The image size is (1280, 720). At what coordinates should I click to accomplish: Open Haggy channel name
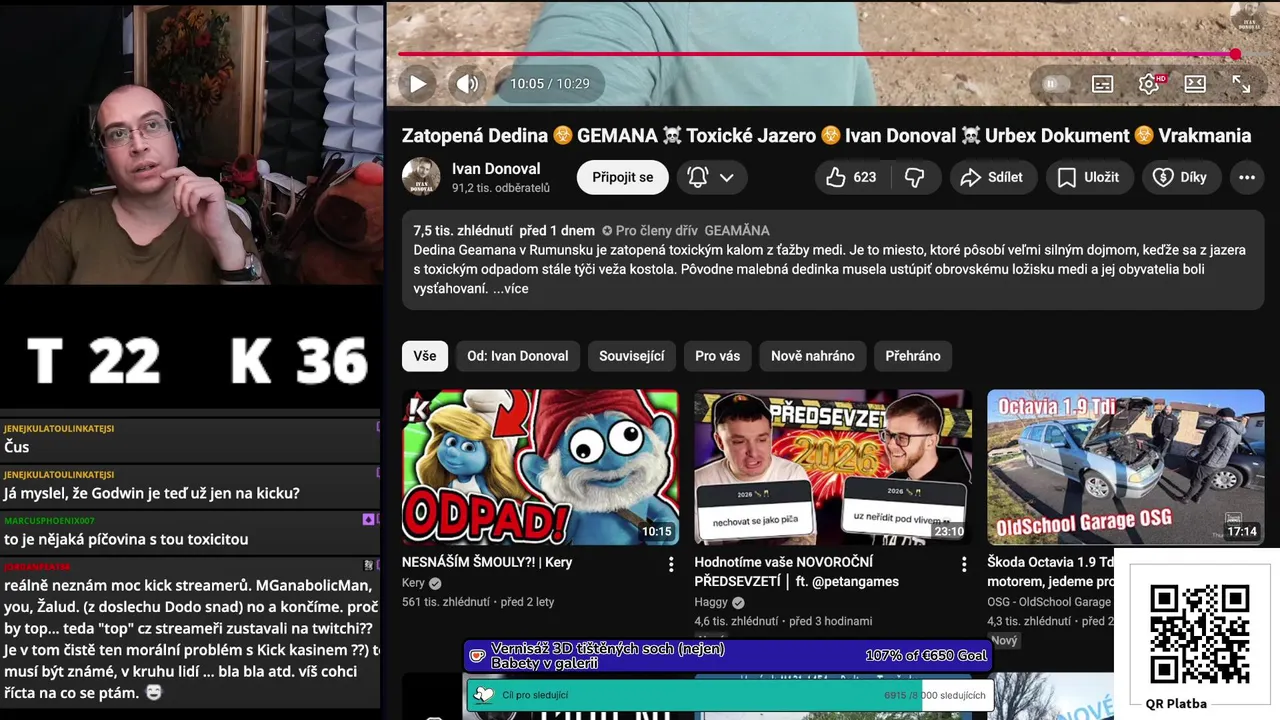point(713,603)
